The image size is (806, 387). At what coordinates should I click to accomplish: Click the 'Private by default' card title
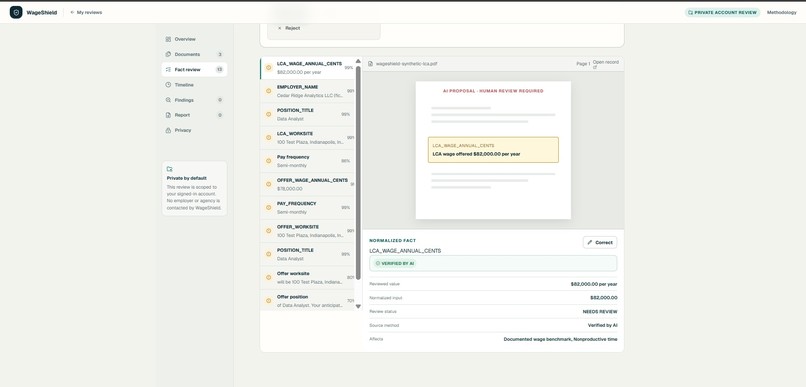[187, 178]
